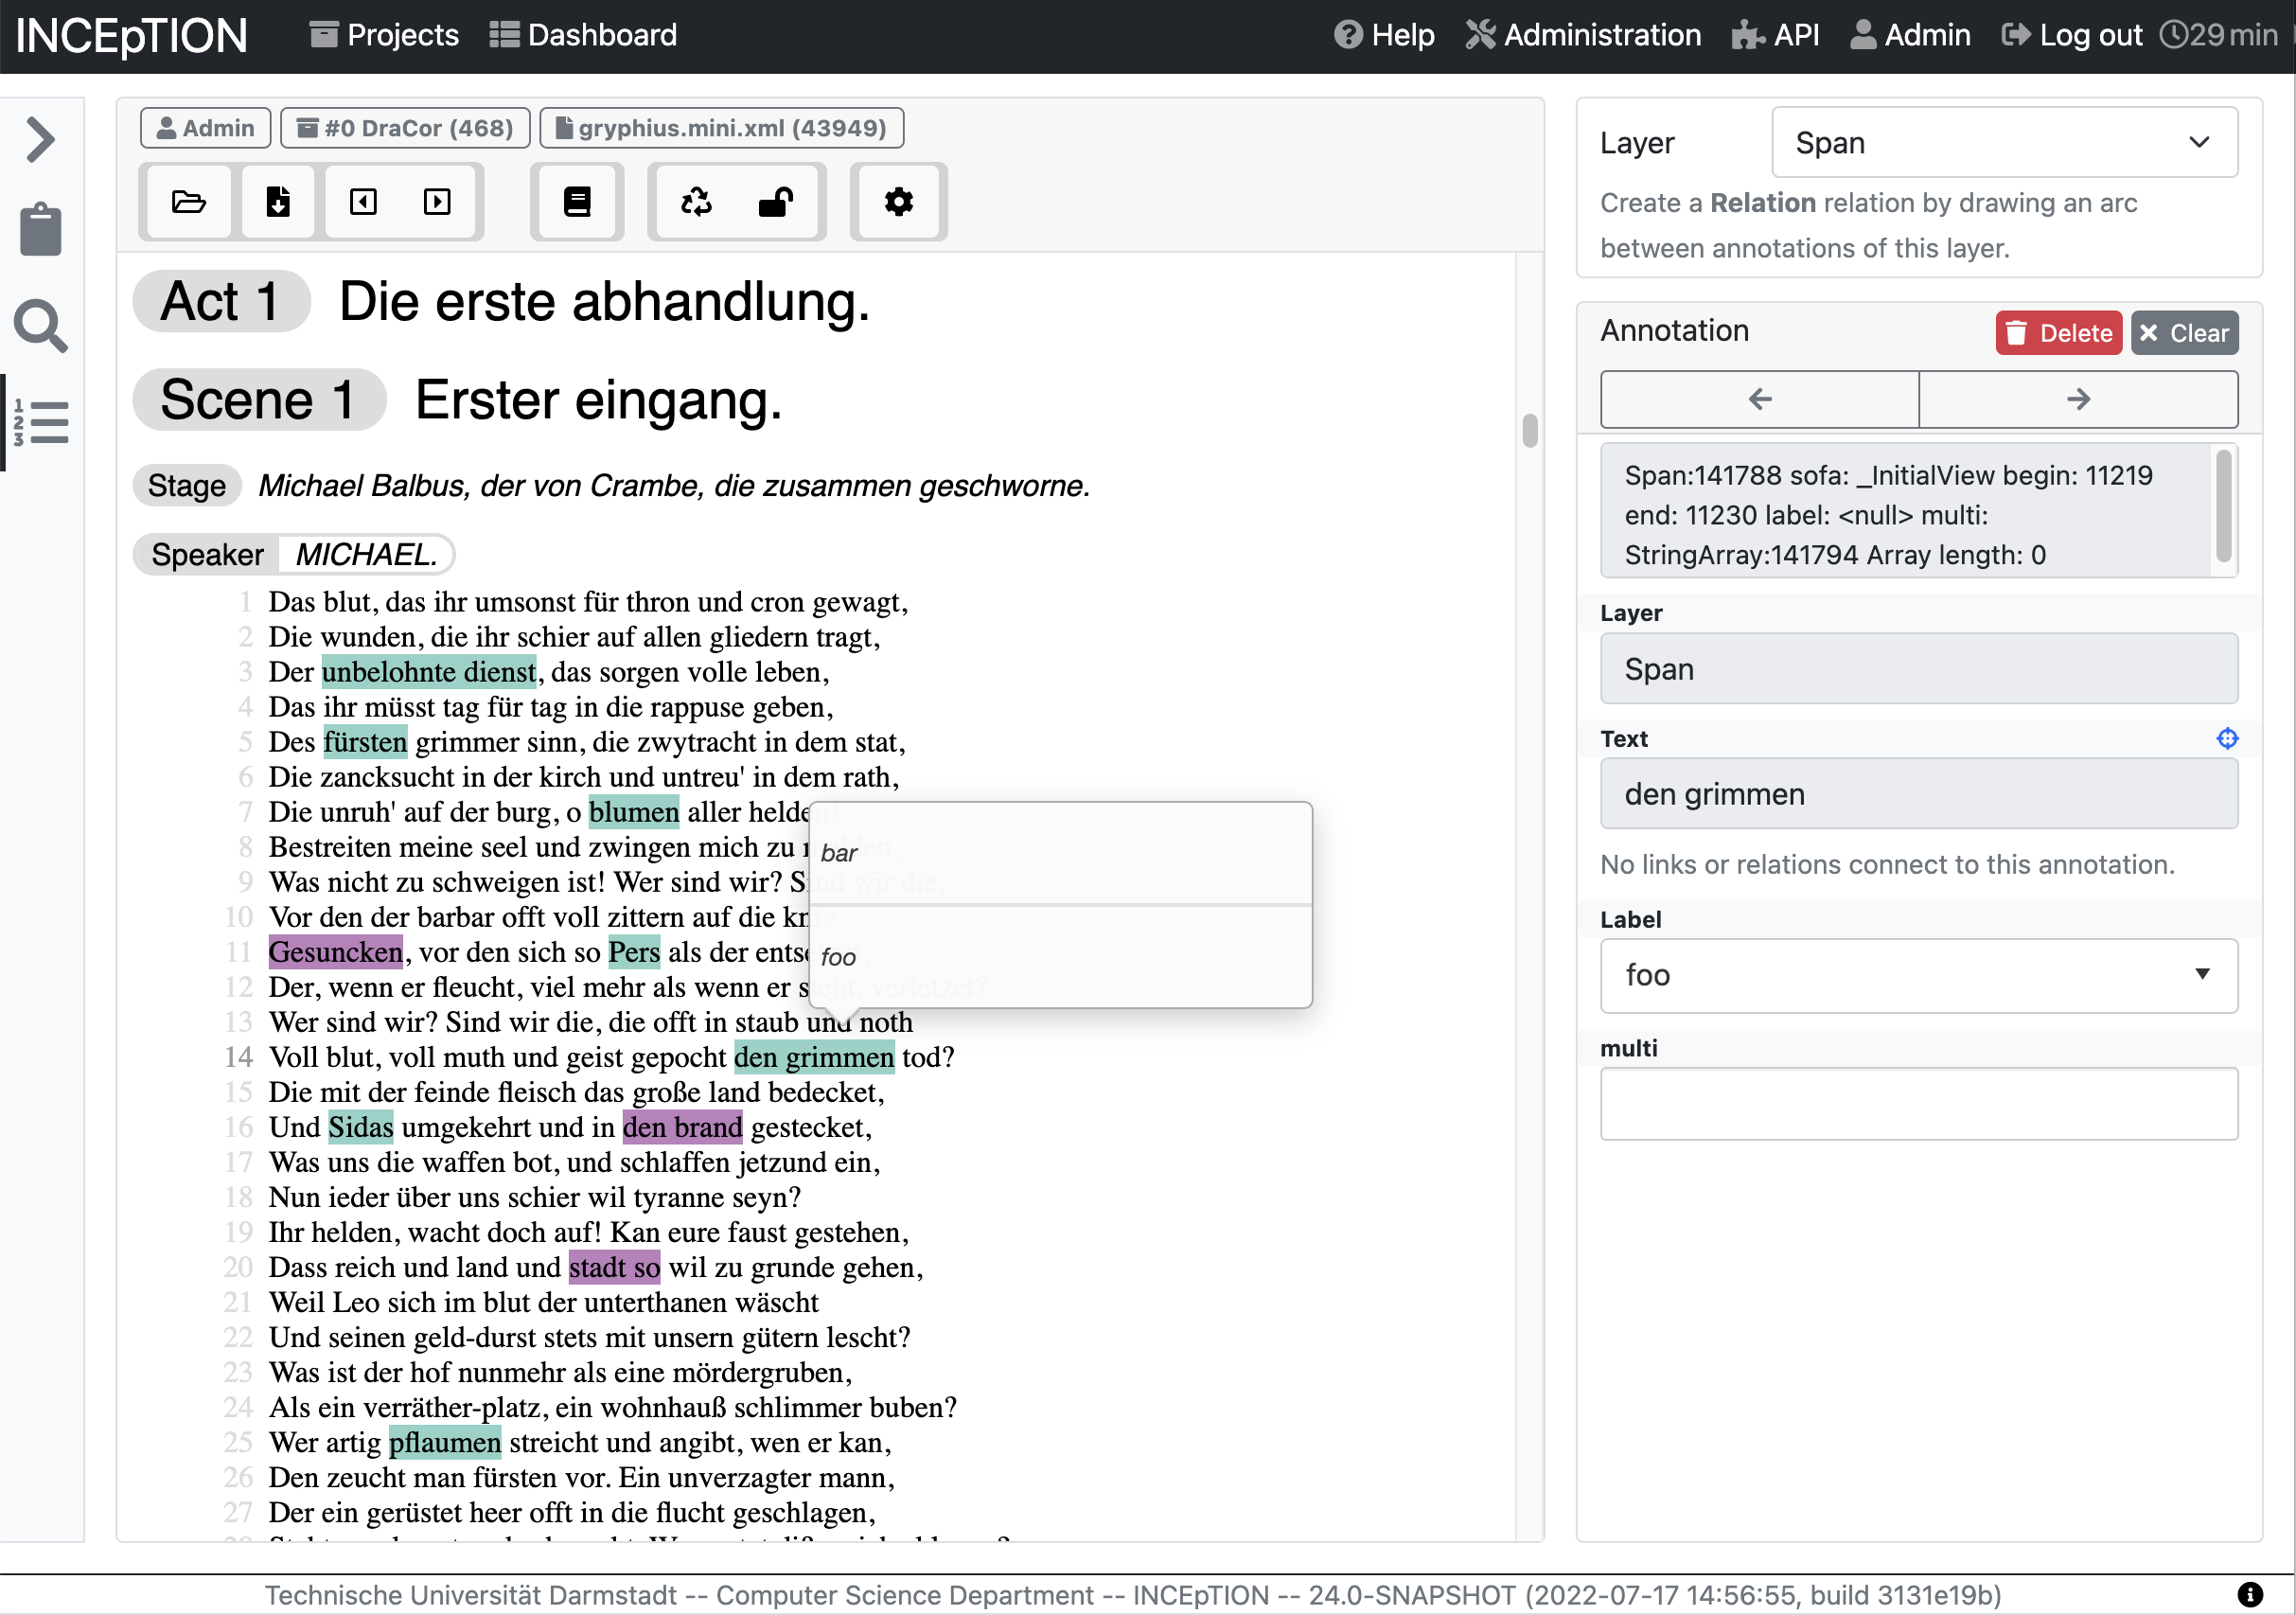This screenshot has height=1615, width=2296.
Task: Open the Projects menu
Action: click(384, 35)
